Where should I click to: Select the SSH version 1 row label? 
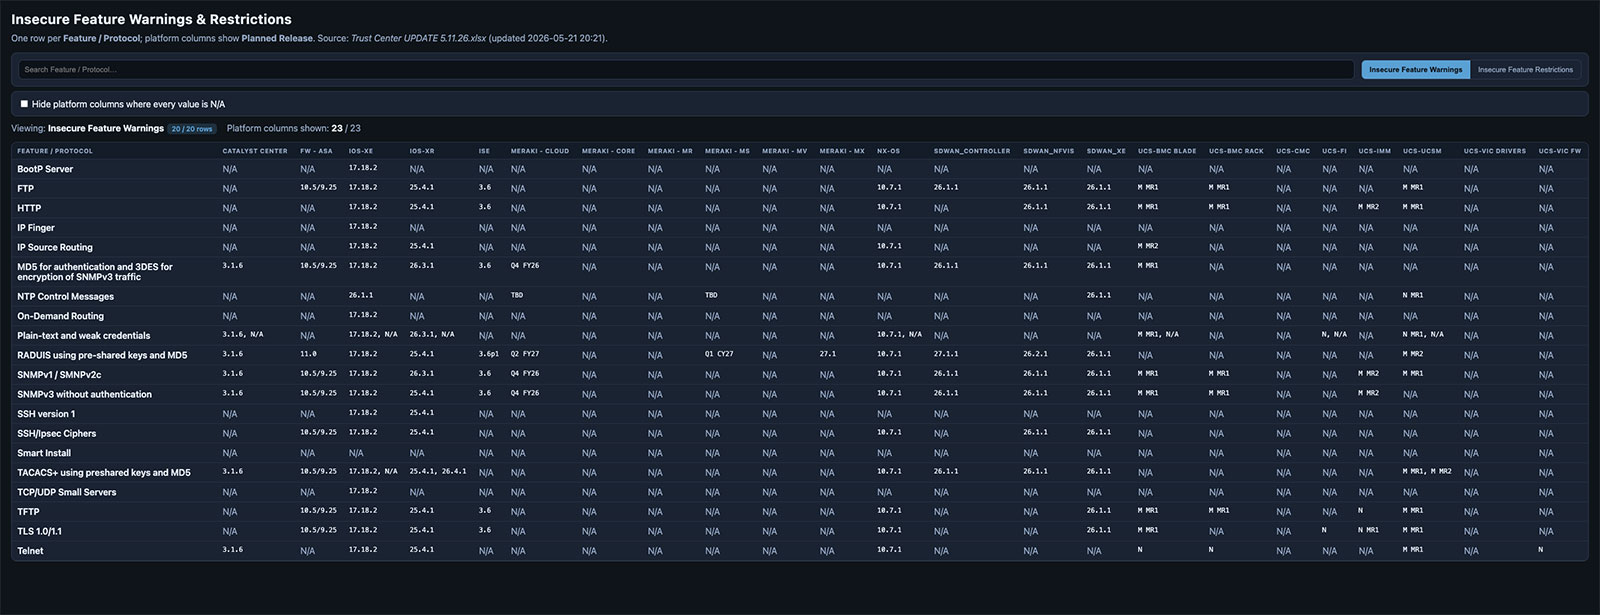46,414
